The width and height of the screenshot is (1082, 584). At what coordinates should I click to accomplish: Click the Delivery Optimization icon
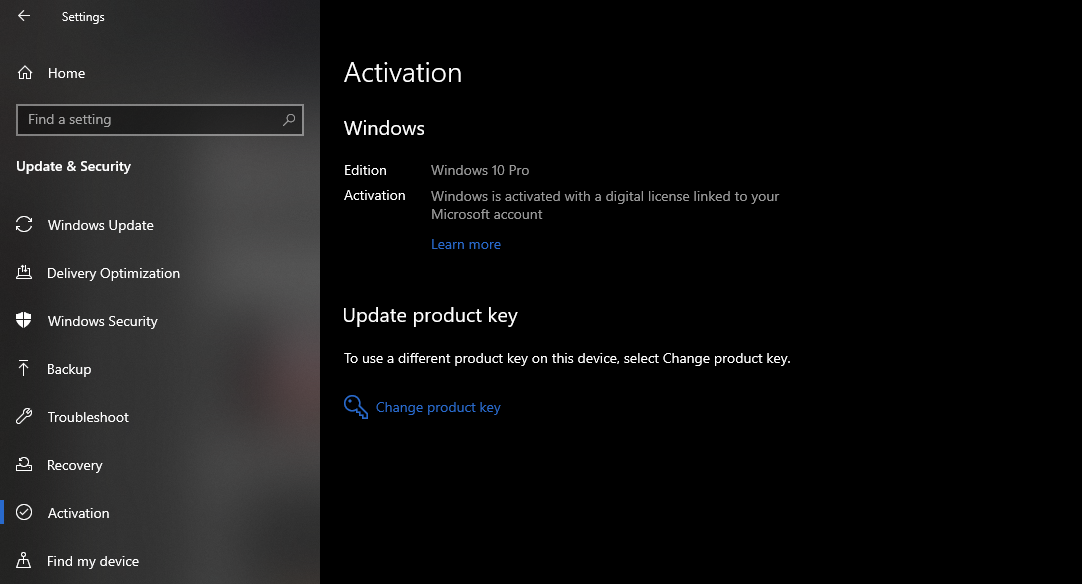click(24, 272)
